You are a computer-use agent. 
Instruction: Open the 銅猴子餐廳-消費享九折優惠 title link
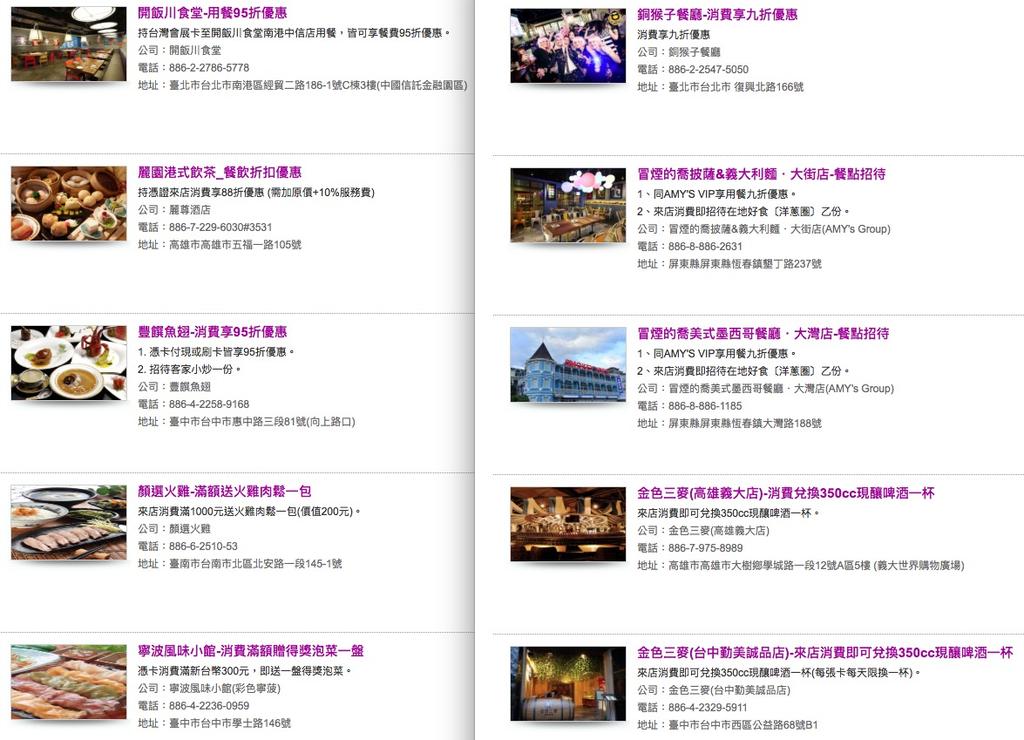click(717, 14)
